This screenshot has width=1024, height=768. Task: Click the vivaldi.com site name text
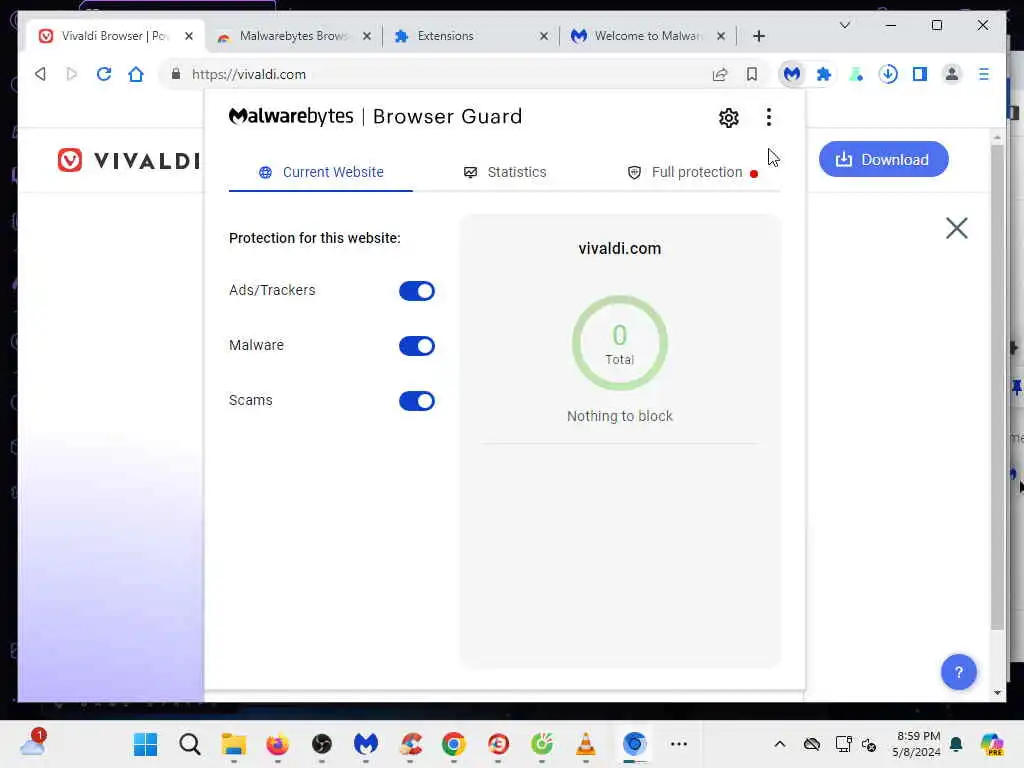click(620, 249)
